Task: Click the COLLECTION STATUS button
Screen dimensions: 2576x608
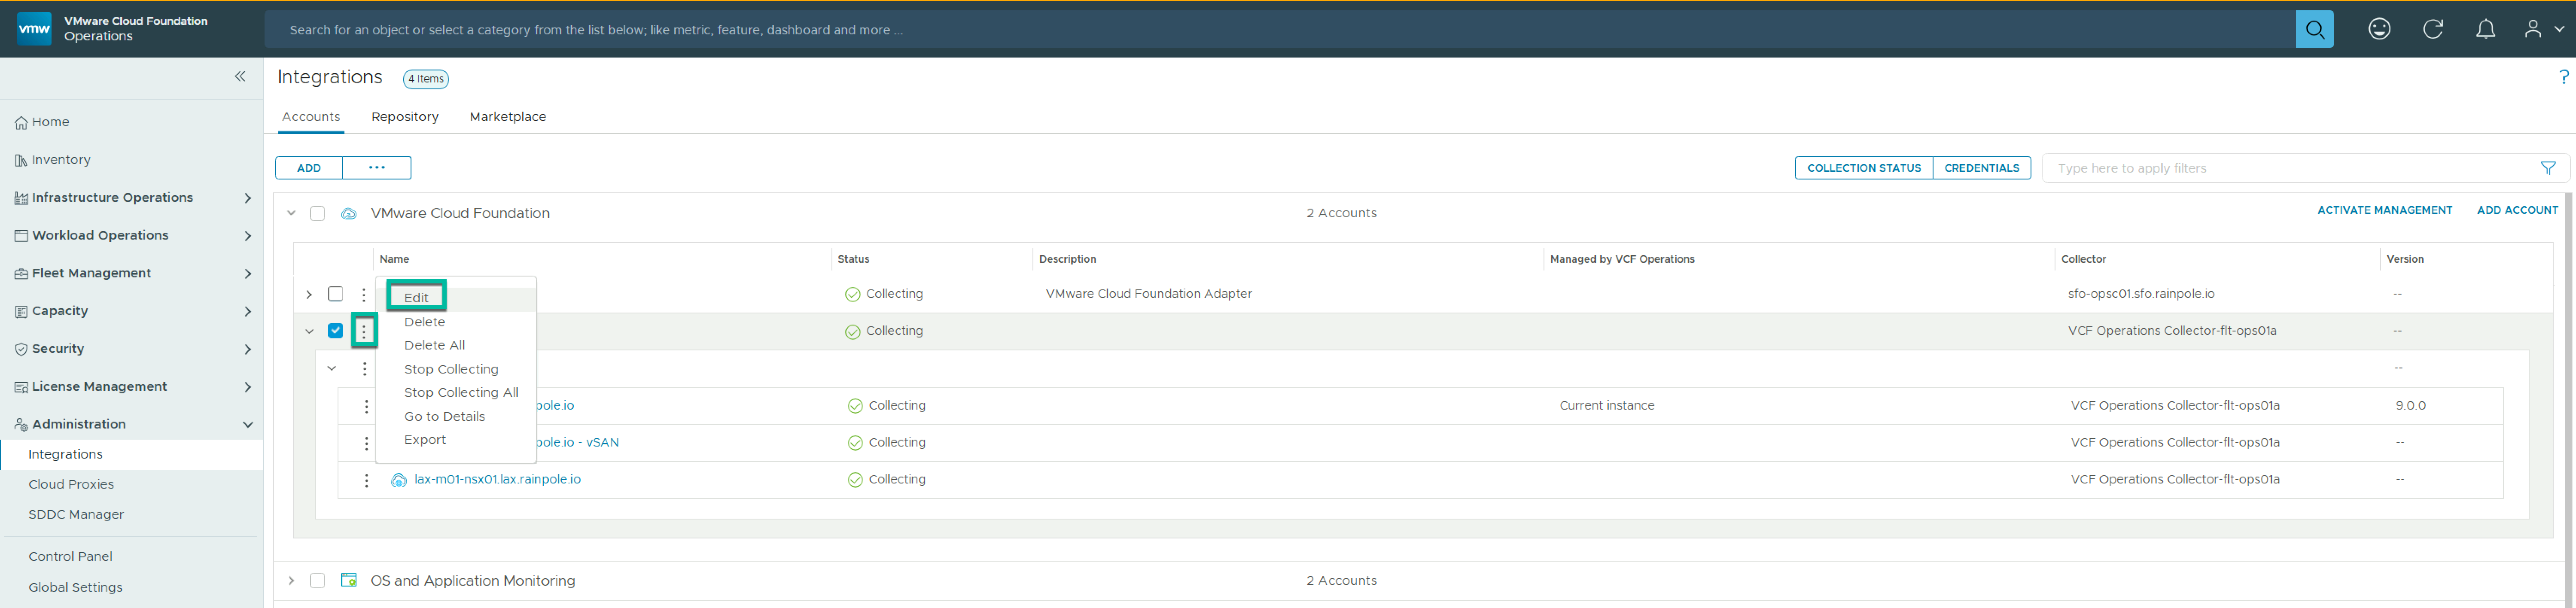Action: pyautogui.click(x=1863, y=168)
